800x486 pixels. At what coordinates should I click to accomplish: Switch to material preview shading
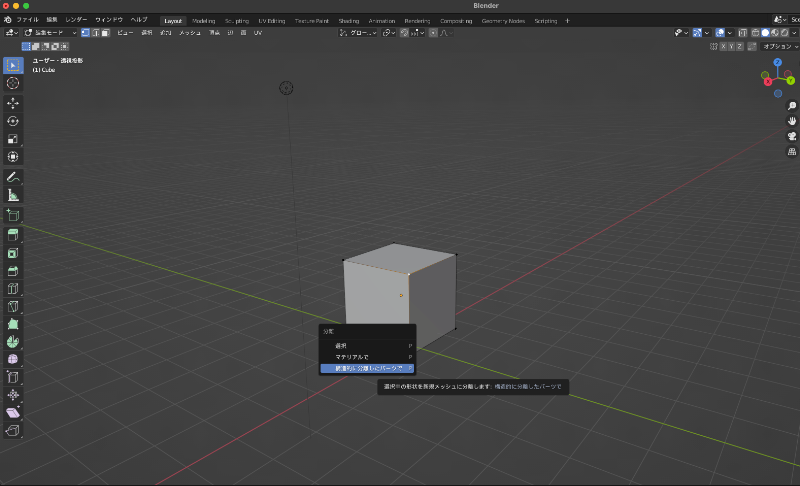point(775,33)
